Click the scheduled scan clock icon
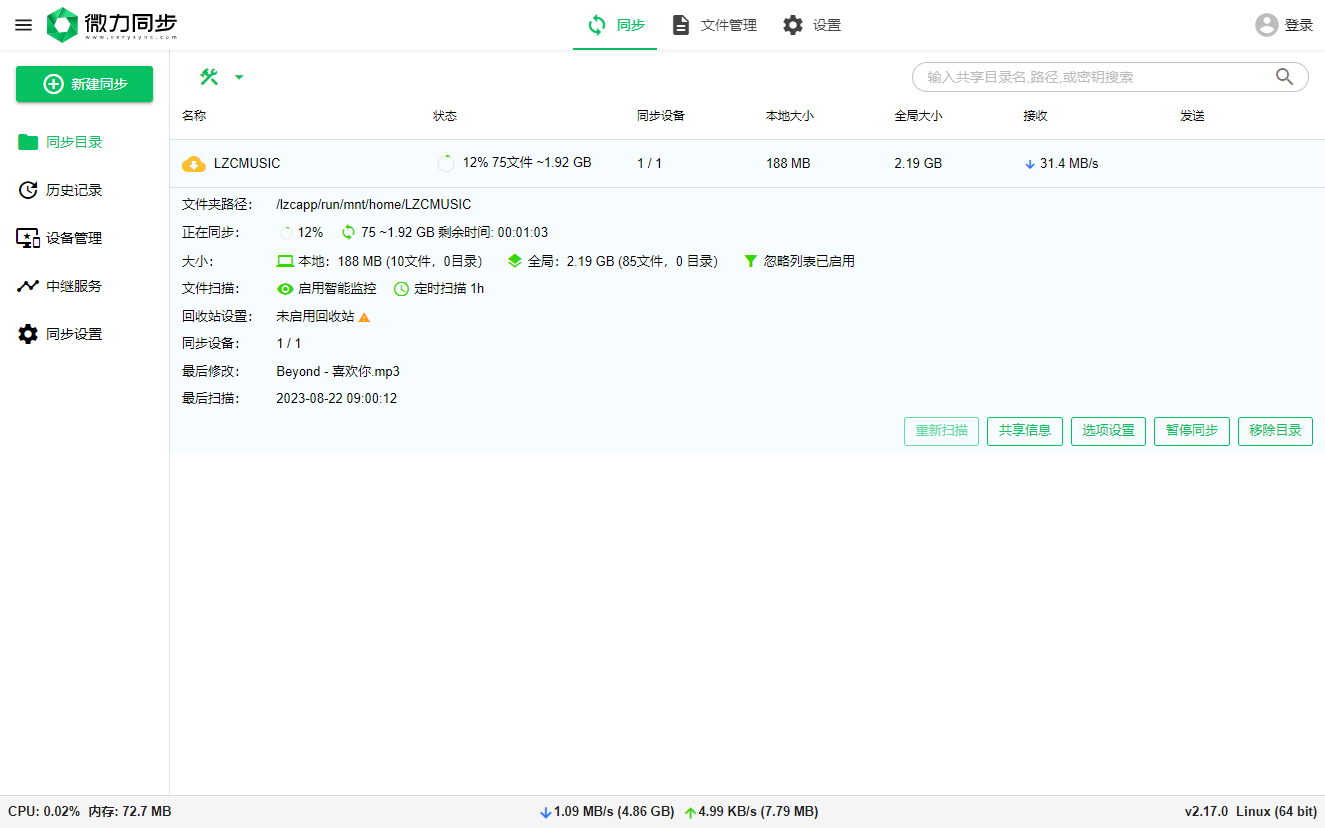Viewport: 1325px width, 828px height. pyautogui.click(x=401, y=289)
